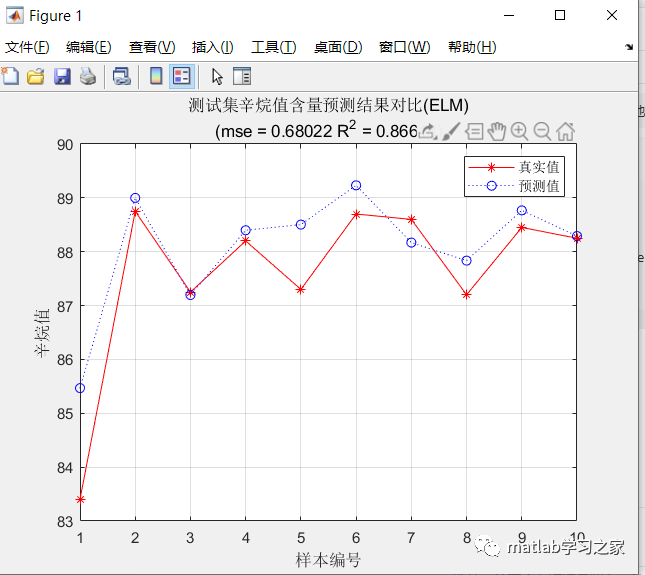Viewport: 645px width, 575px height.
Task: Select the brush data tool on axes
Action: coord(451,132)
